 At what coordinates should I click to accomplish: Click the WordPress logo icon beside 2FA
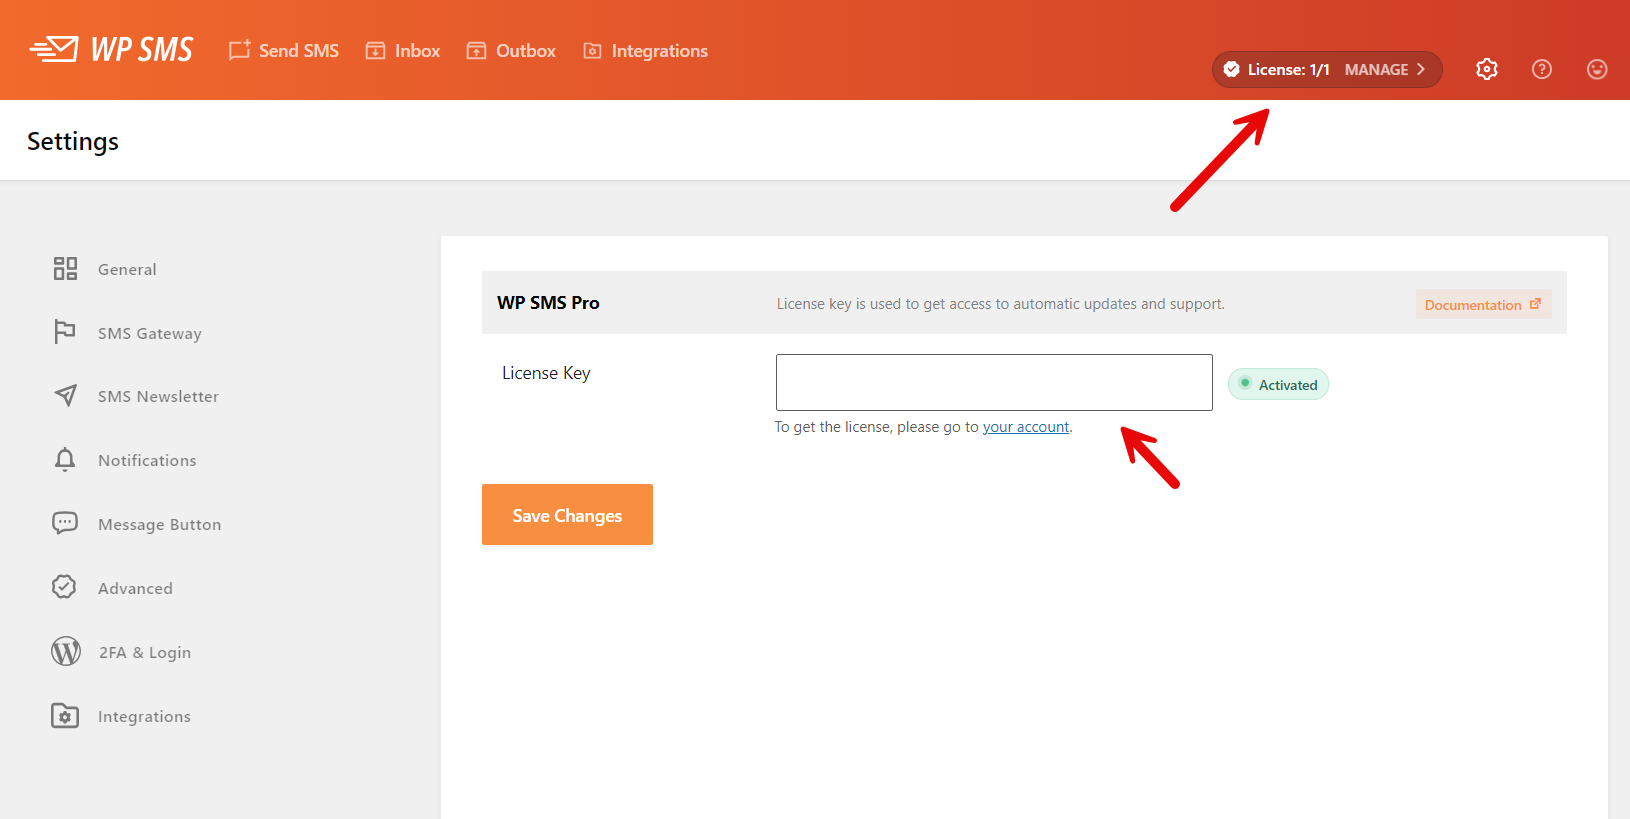pos(66,651)
